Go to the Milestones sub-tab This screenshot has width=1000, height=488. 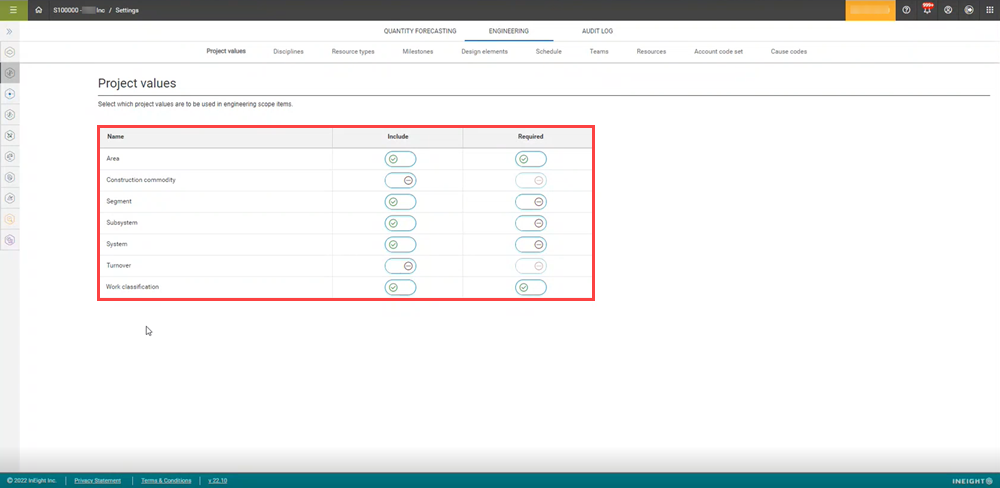point(418,52)
